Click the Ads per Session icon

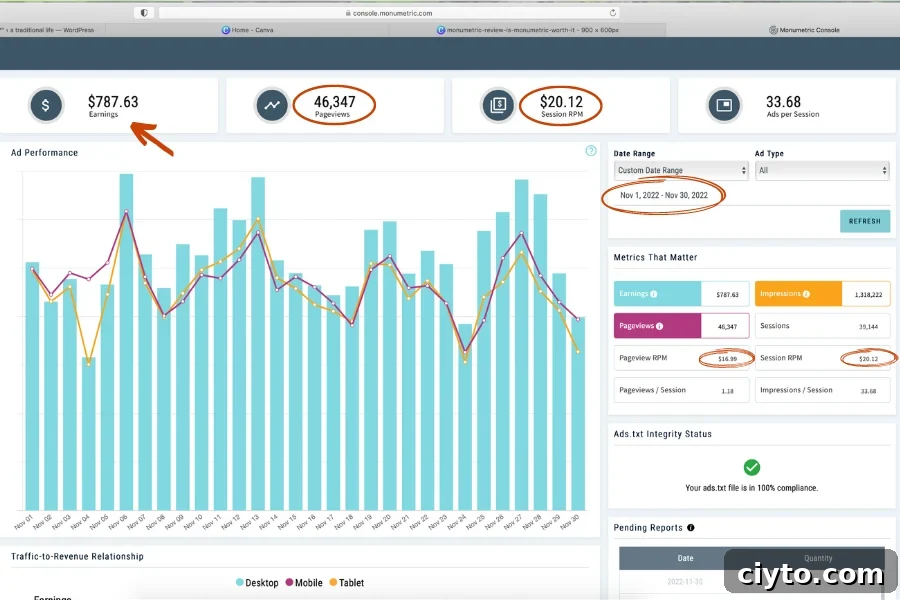coord(724,106)
